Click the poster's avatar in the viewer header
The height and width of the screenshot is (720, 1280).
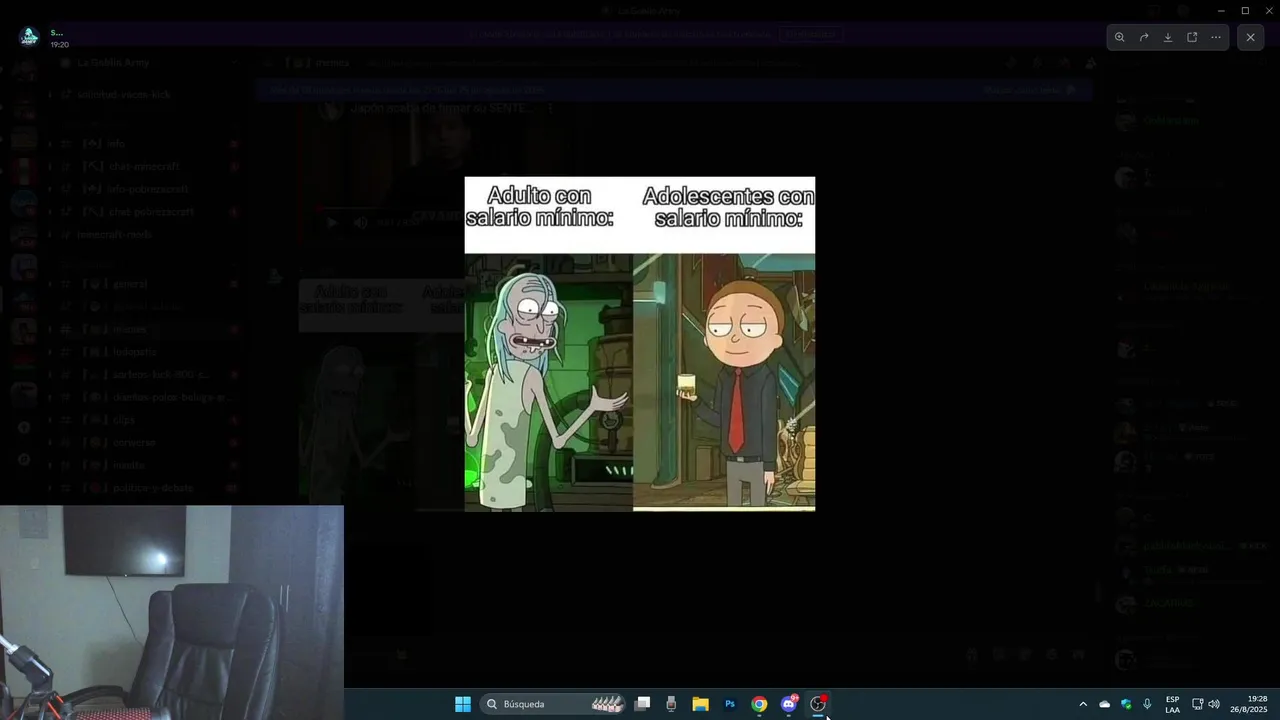pyautogui.click(x=29, y=37)
